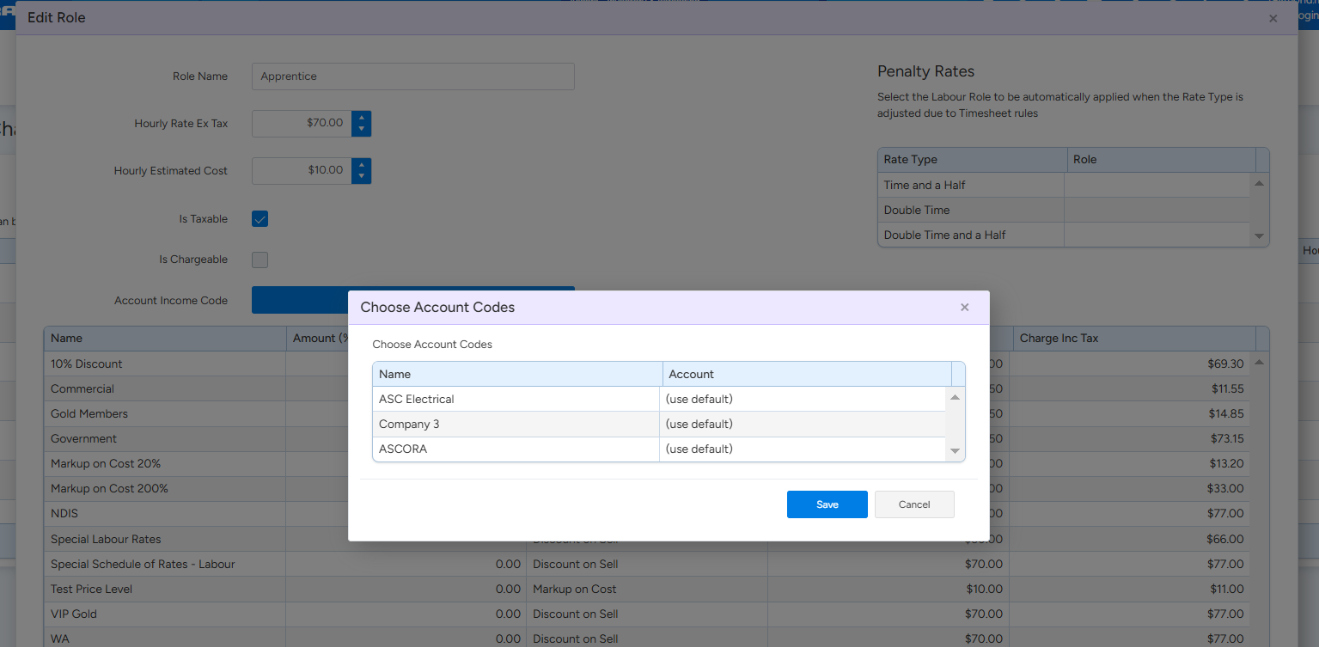This screenshot has height=647, width=1319.
Task: Close the Choose Account Codes dialog
Action: 964,307
